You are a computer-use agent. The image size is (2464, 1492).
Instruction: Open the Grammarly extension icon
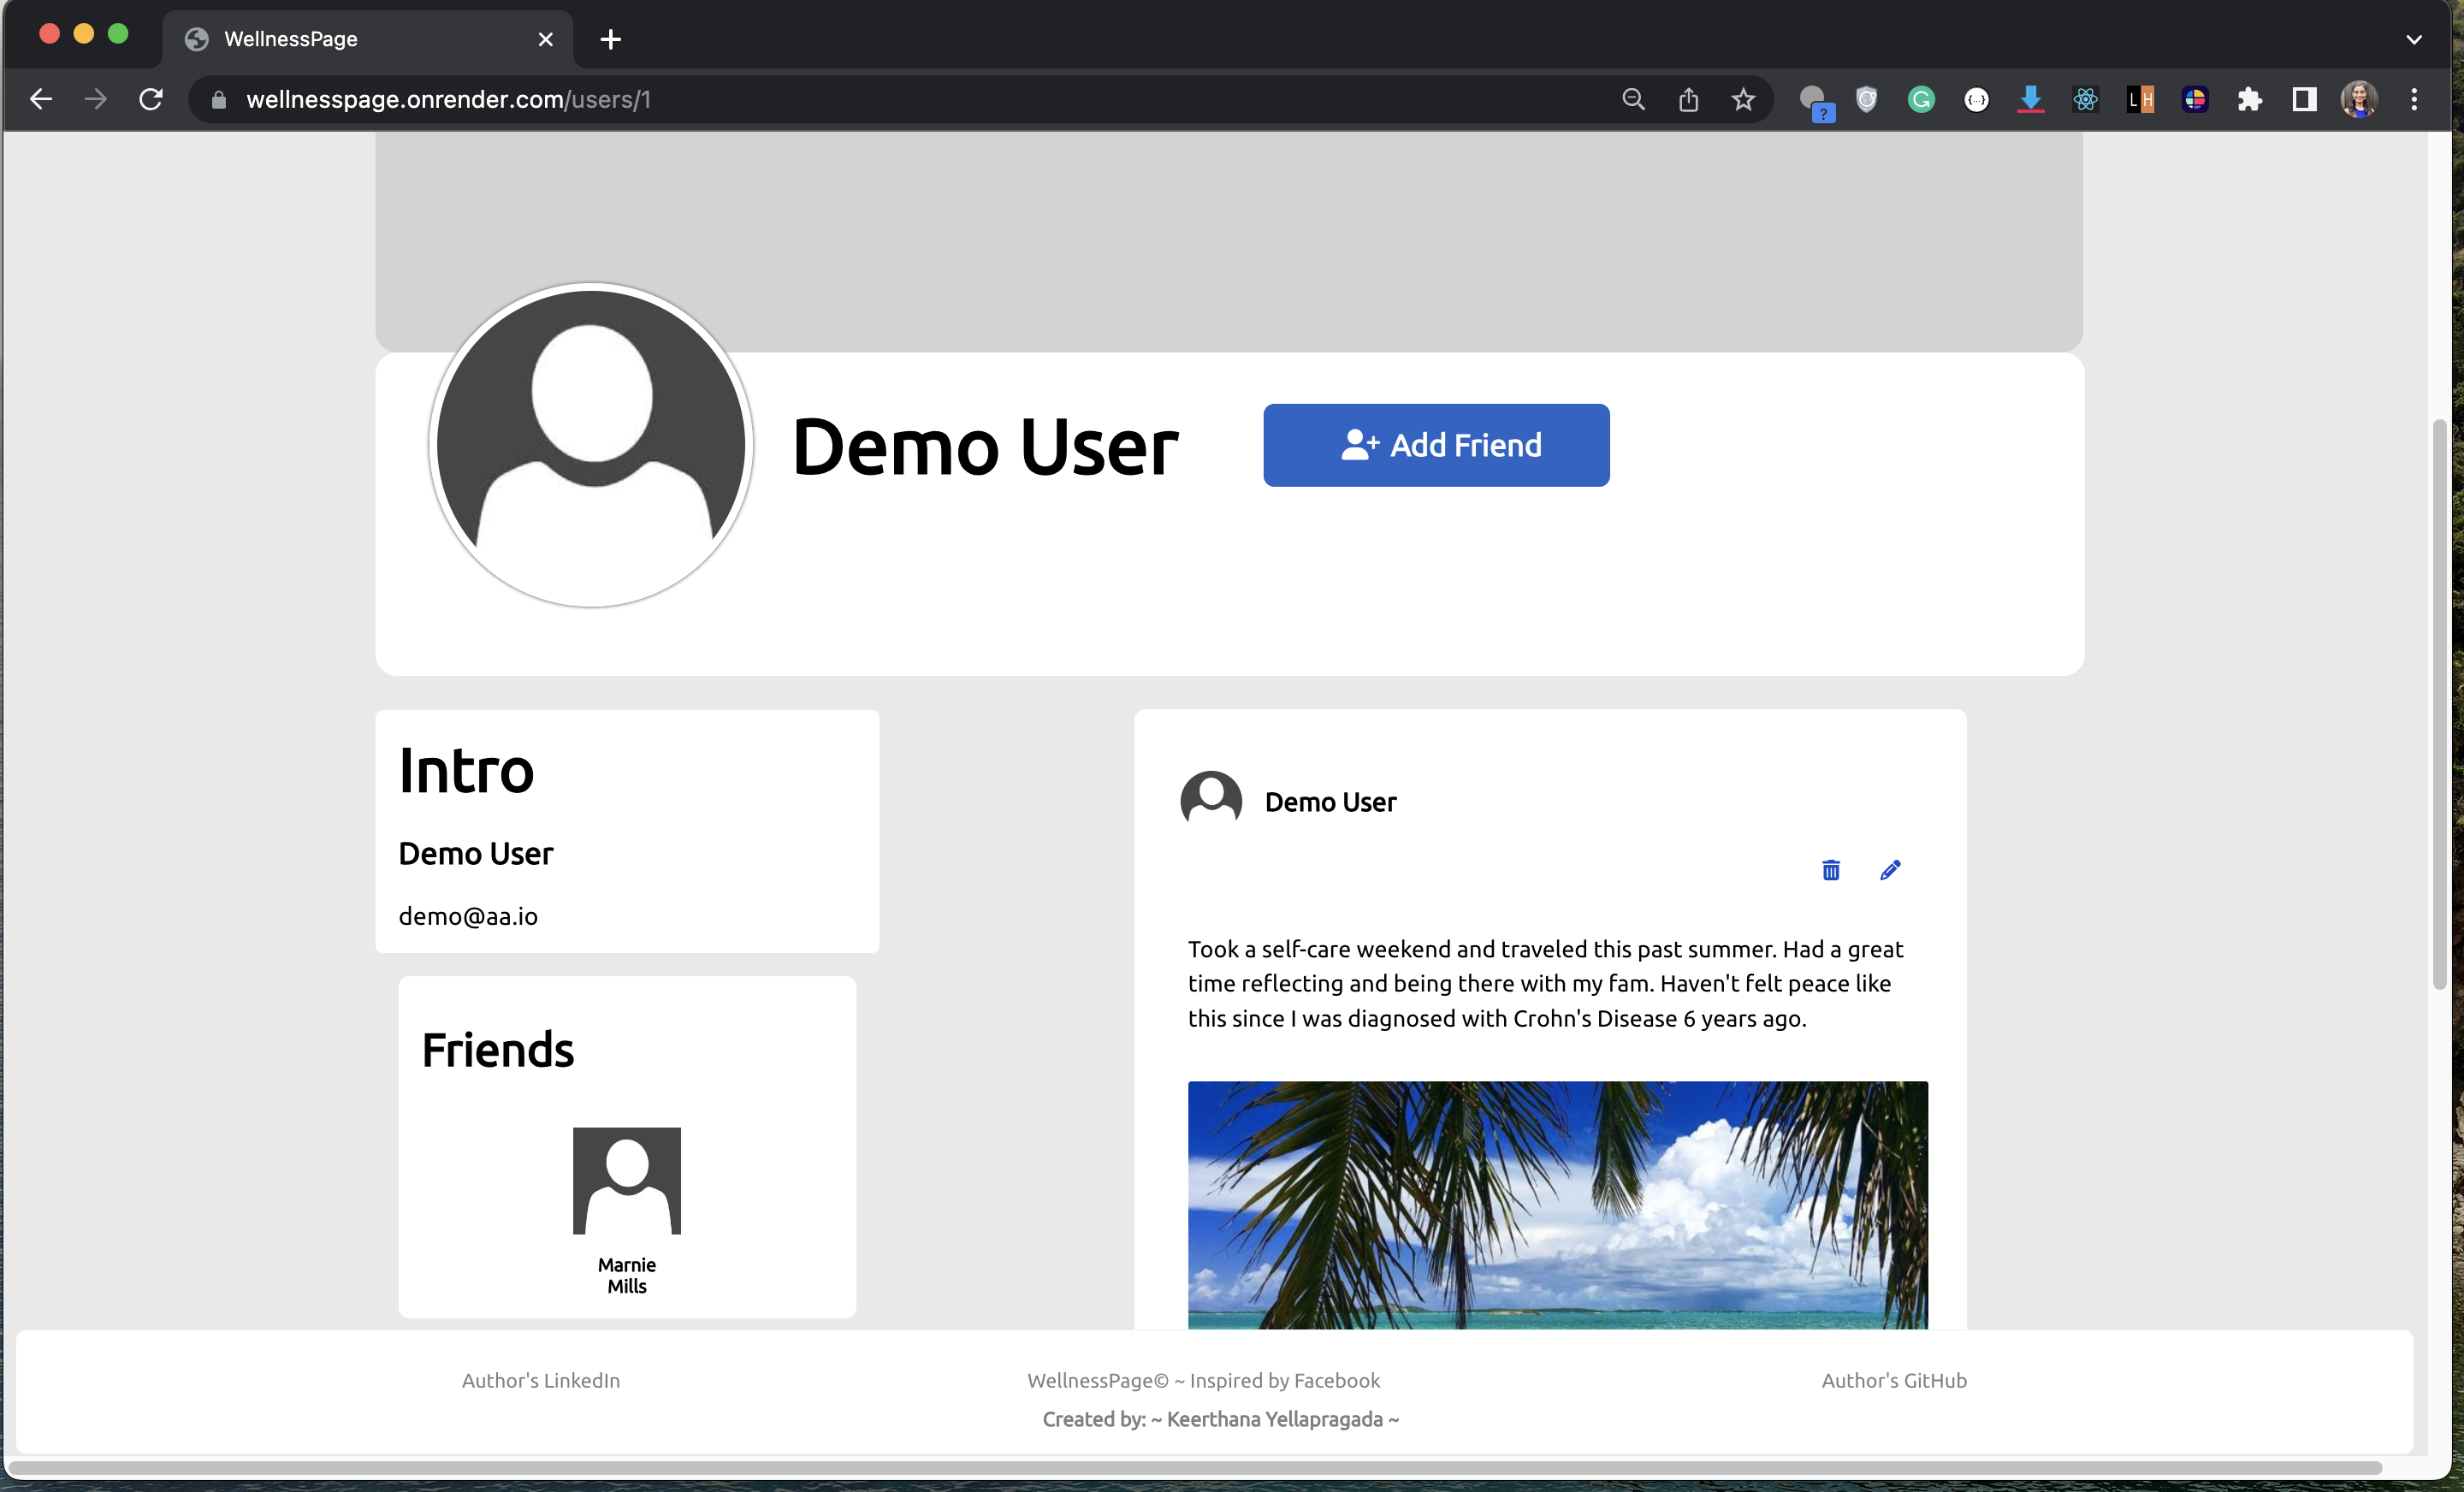pos(1920,99)
